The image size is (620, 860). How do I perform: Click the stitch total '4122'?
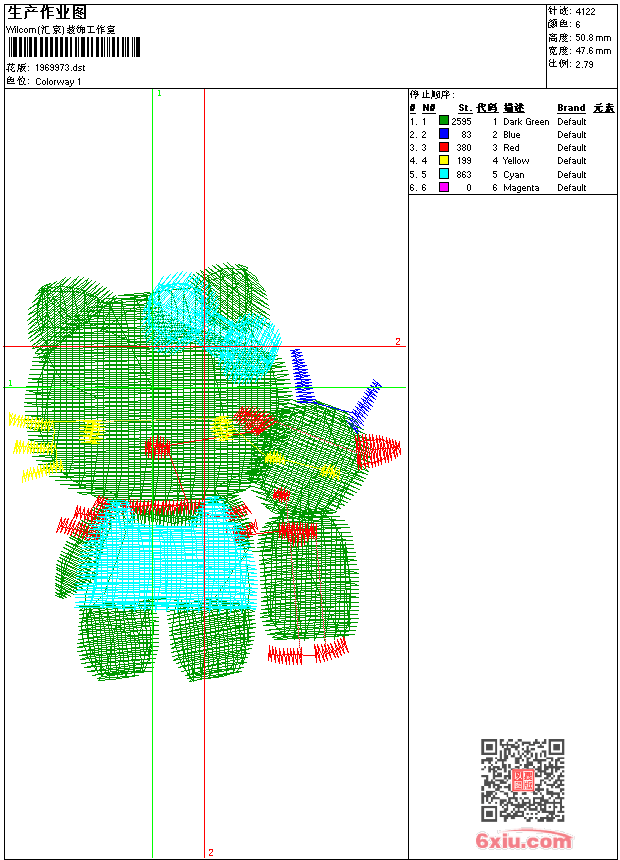pyautogui.click(x=585, y=12)
